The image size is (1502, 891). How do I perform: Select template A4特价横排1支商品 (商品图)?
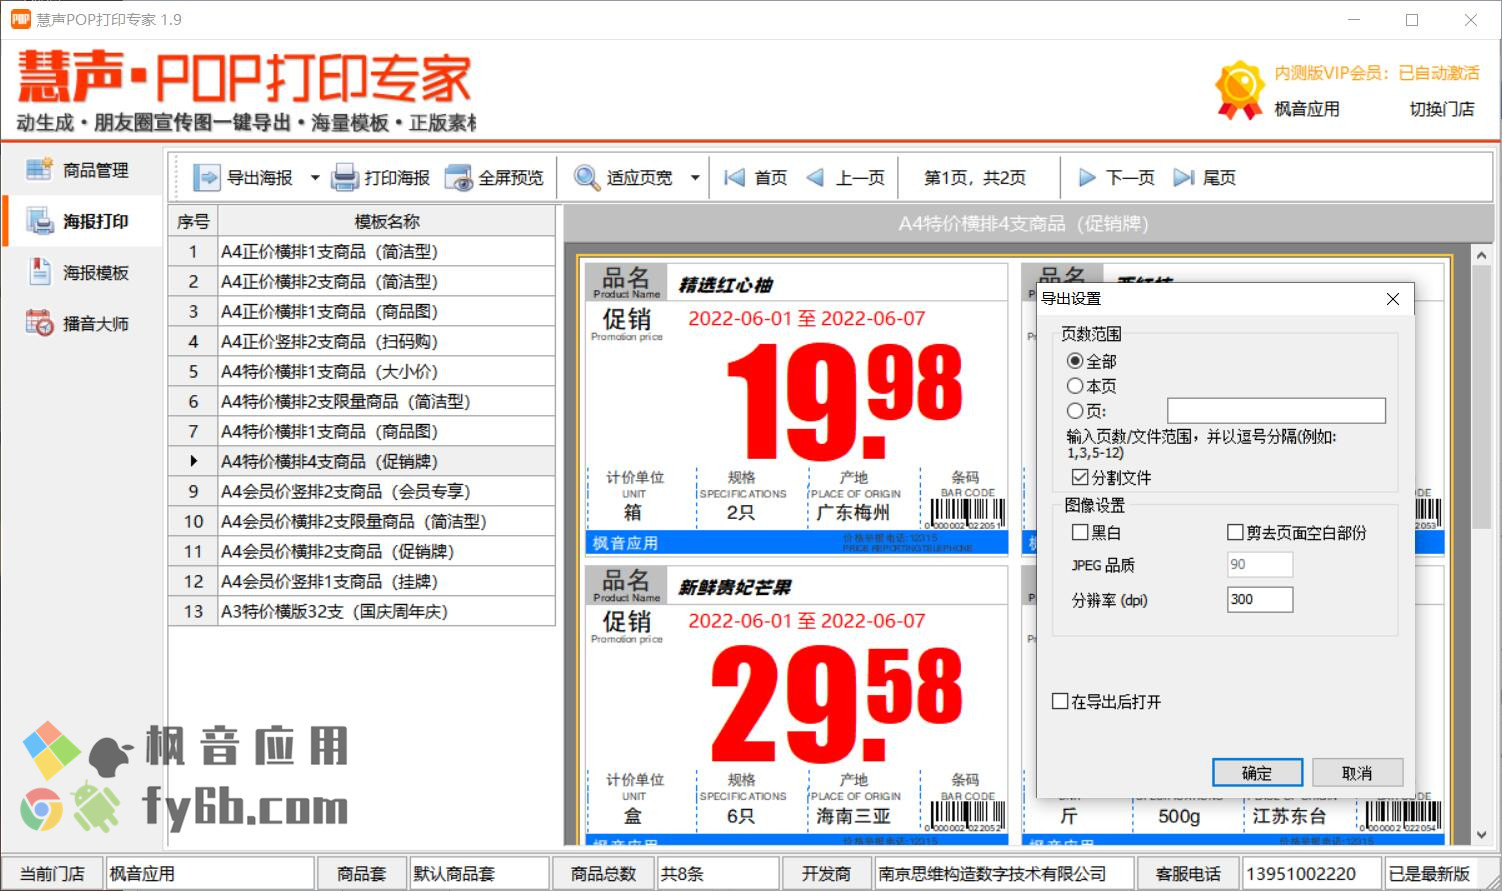pyautogui.click(x=386, y=432)
